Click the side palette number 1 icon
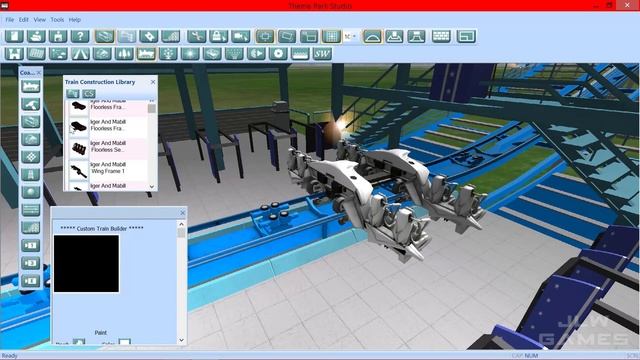640x360 pixels. pos(31,245)
